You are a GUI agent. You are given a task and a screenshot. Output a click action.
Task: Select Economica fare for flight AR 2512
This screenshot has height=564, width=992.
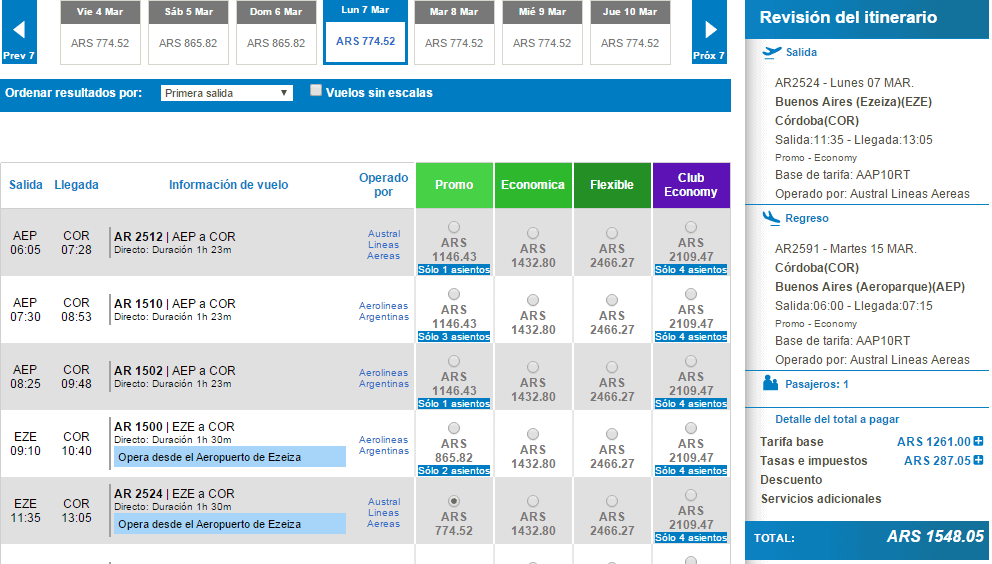(x=533, y=233)
